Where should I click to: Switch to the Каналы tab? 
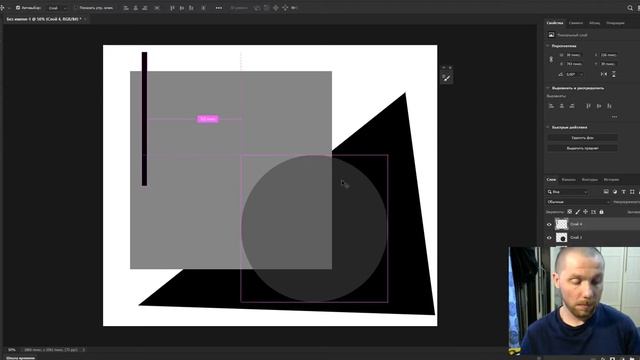[x=569, y=180]
